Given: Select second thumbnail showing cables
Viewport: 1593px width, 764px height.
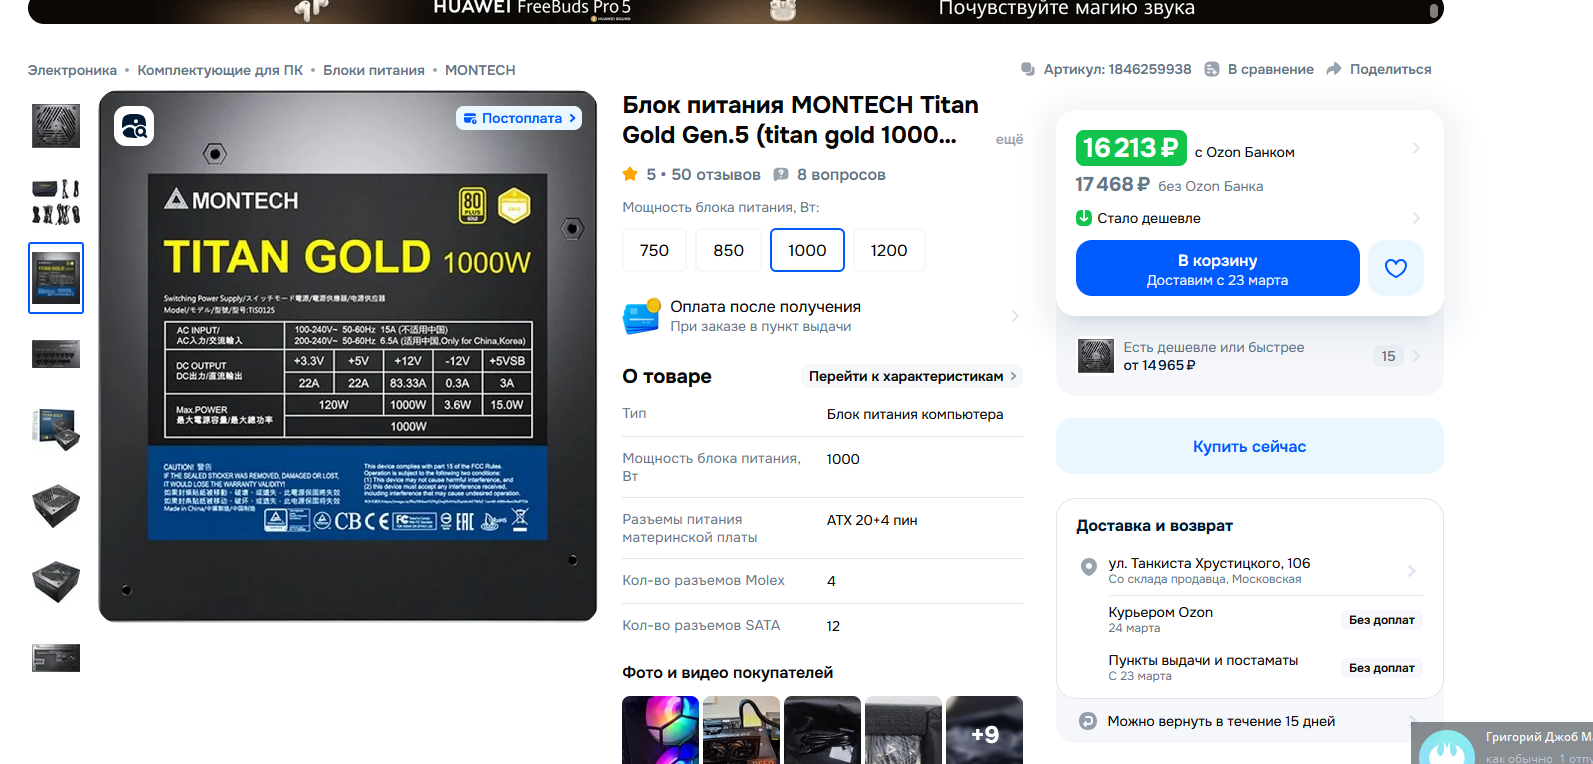Looking at the screenshot, I should click(x=56, y=201).
